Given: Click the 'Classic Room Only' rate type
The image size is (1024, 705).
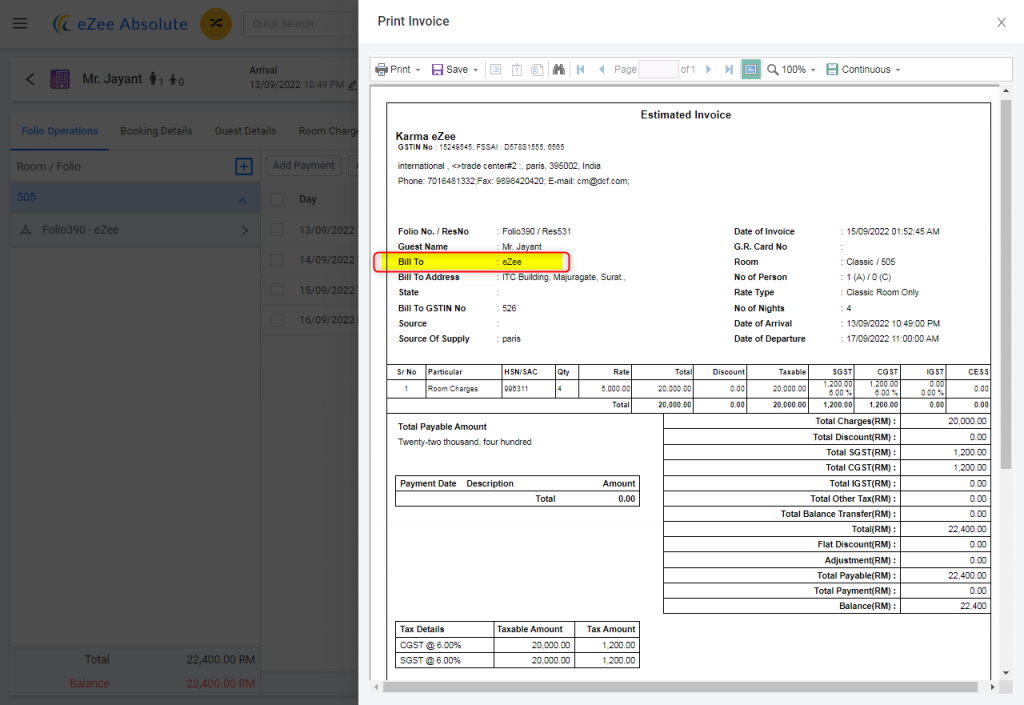Looking at the screenshot, I should 882,292.
